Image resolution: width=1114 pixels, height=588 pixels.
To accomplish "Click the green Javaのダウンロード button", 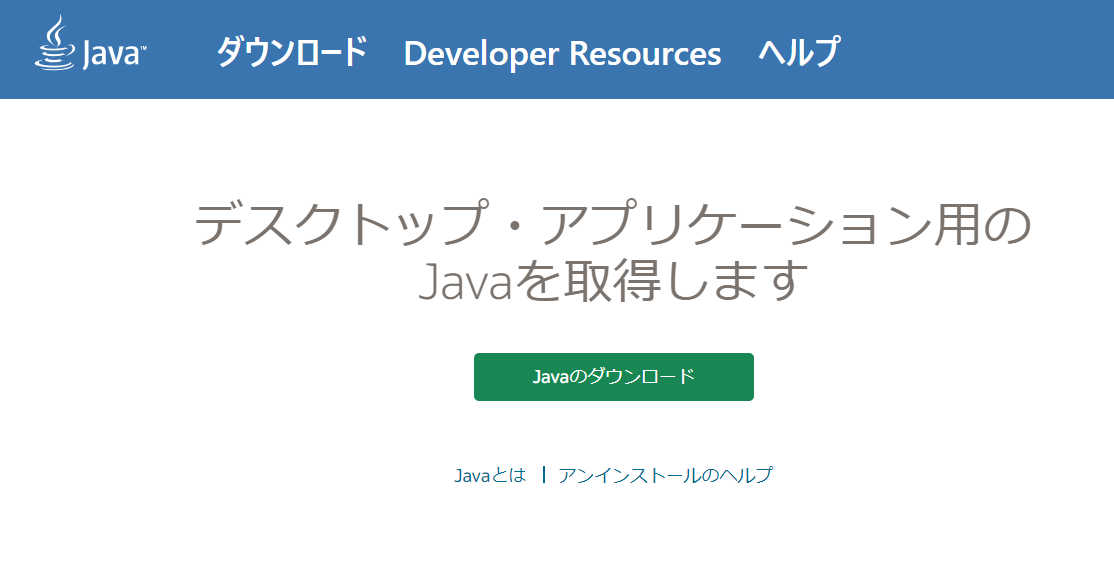I will [x=614, y=377].
